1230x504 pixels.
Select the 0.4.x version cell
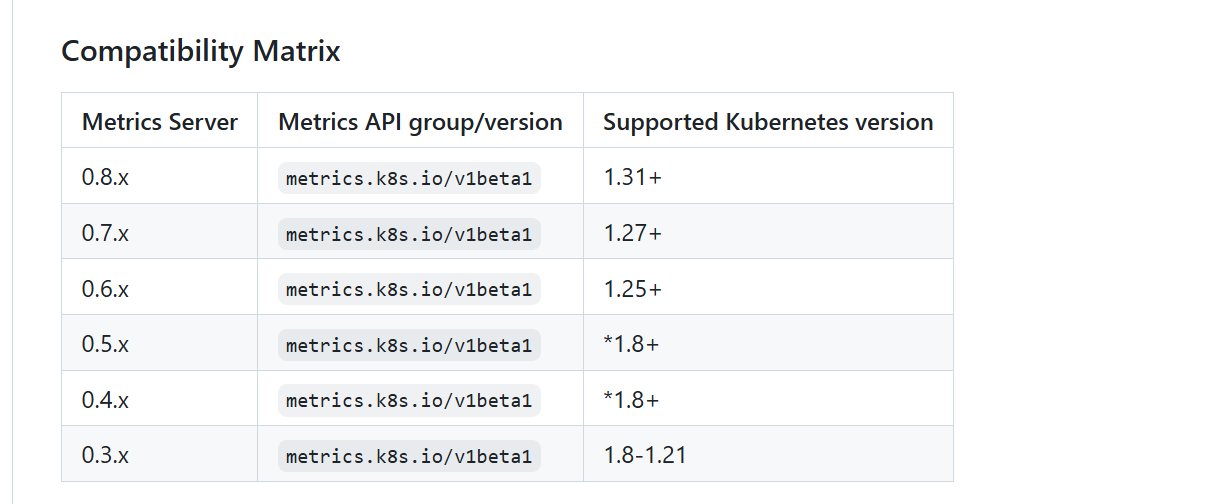click(106, 400)
